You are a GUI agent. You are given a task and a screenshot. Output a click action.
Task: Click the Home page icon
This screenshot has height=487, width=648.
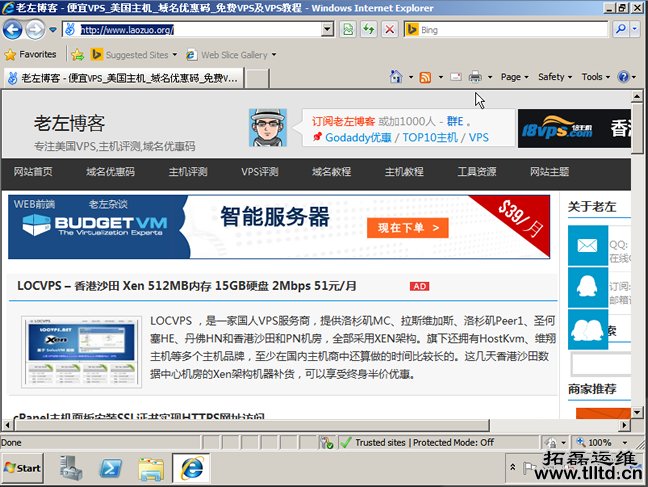[x=396, y=77]
